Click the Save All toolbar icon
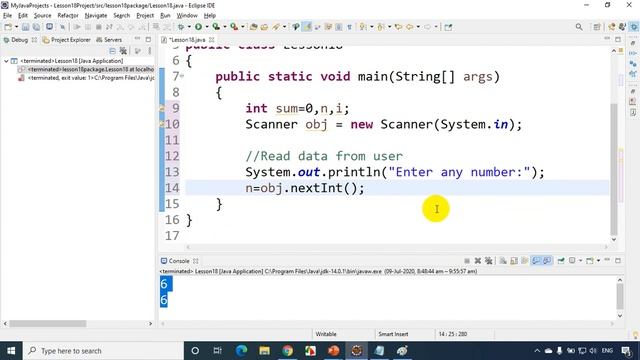 (x=36, y=27)
